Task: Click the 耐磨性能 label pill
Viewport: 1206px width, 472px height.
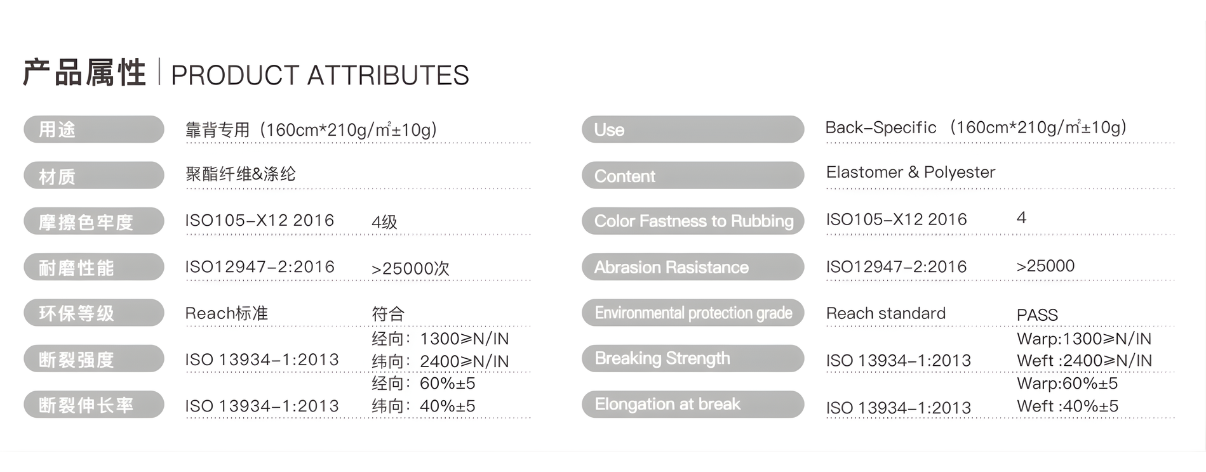Action: click(92, 268)
